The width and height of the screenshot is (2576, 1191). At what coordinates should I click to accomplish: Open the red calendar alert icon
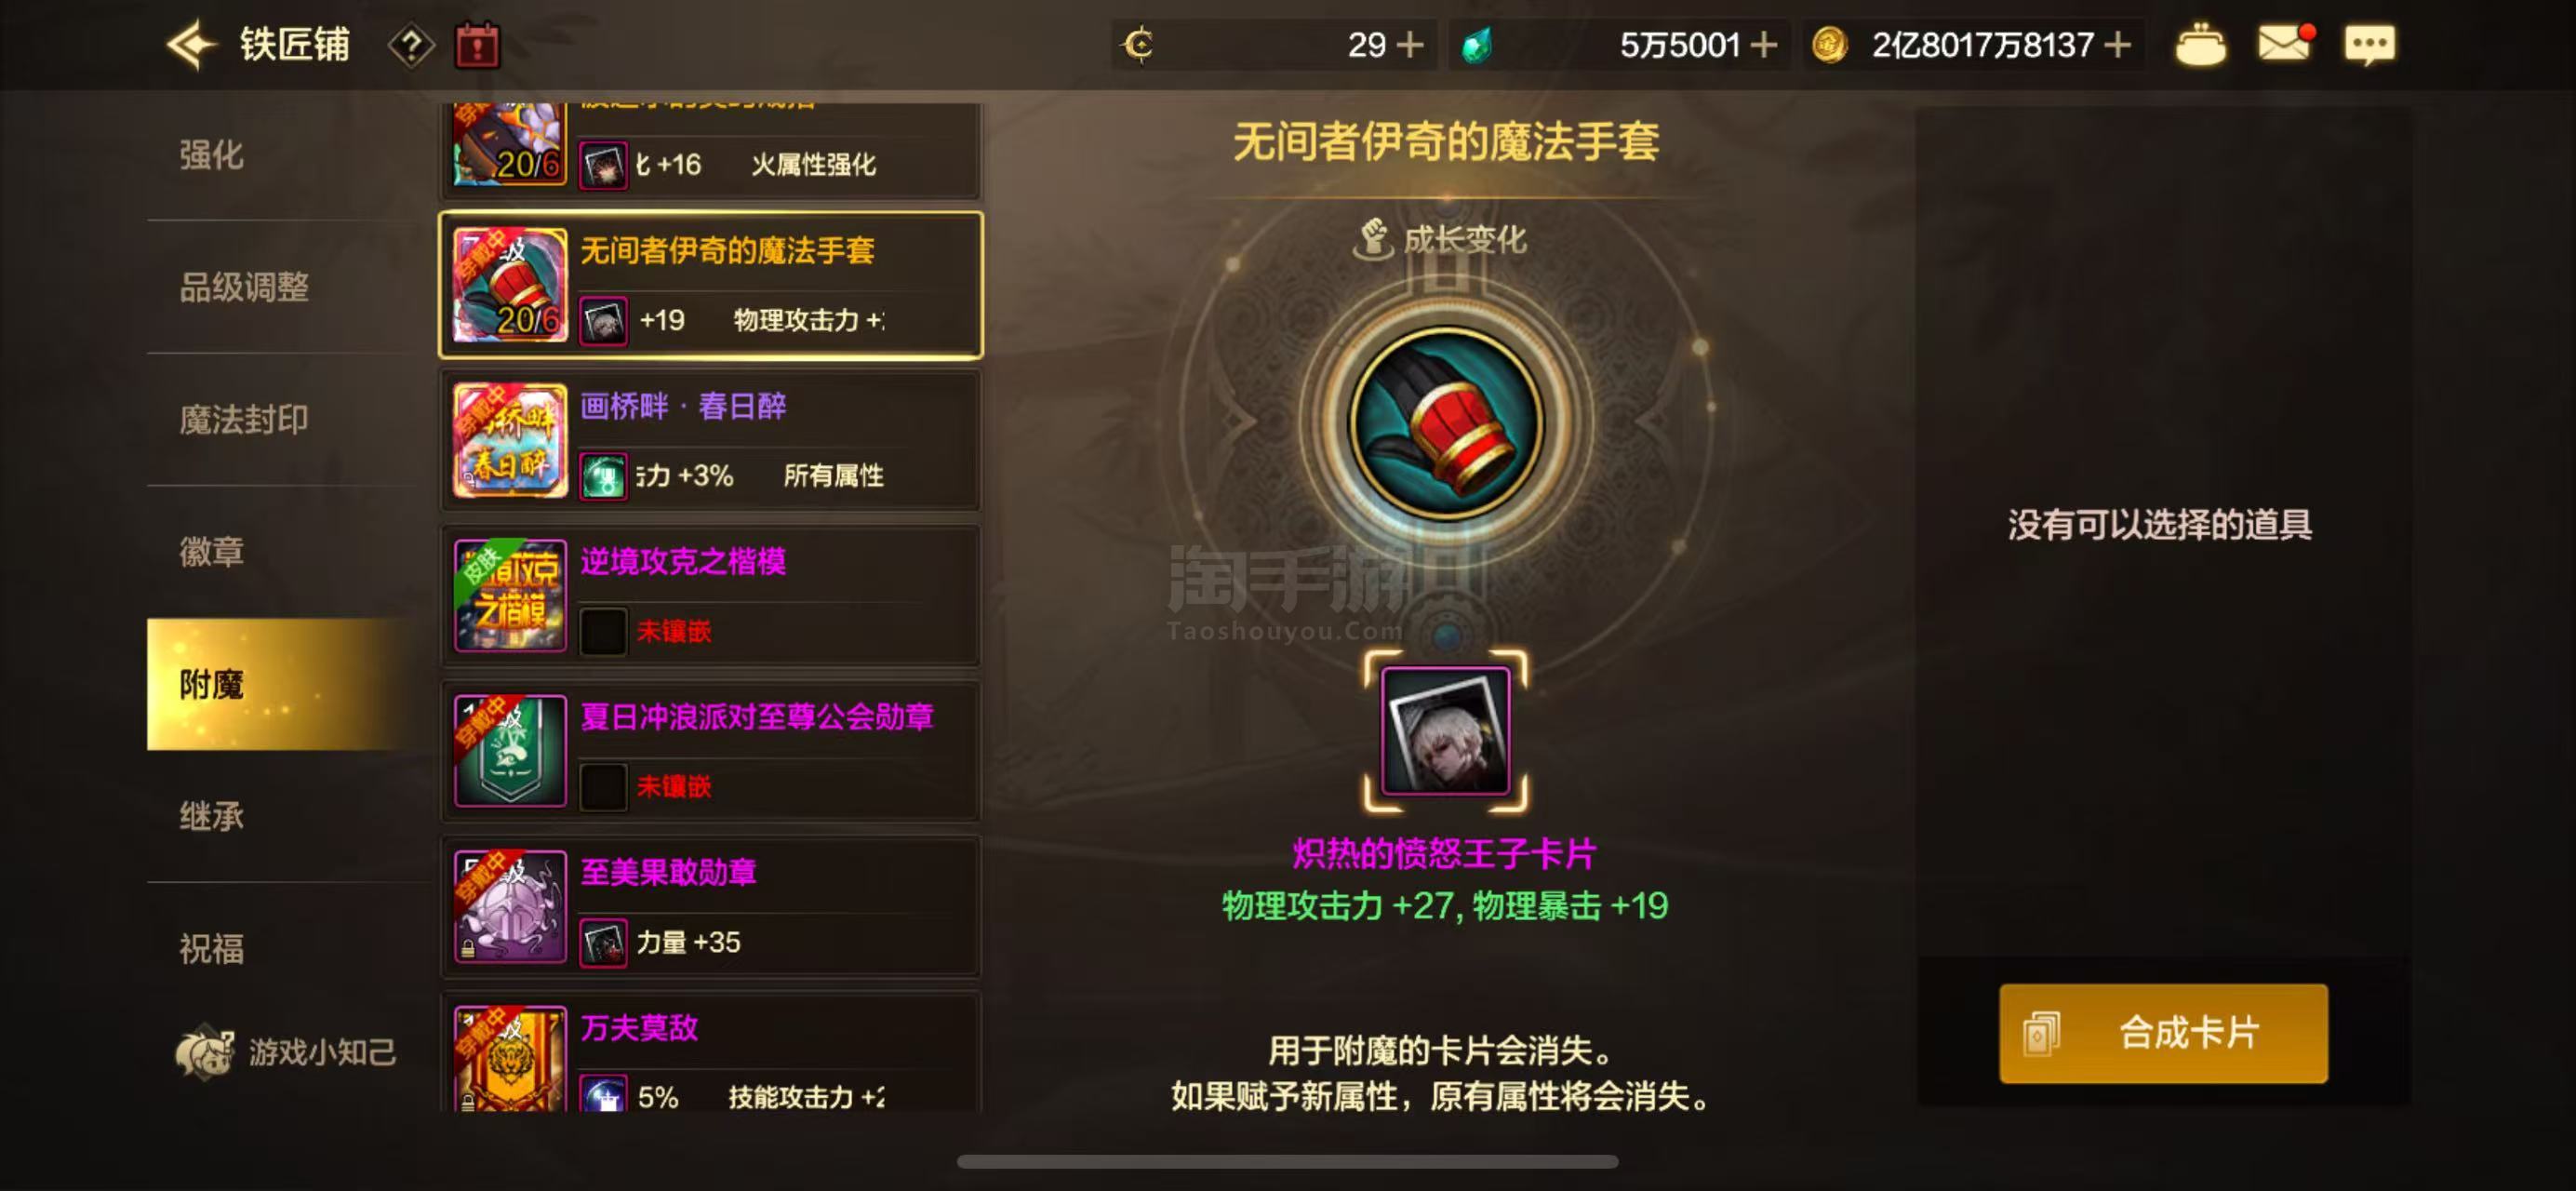(x=477, y=45)
